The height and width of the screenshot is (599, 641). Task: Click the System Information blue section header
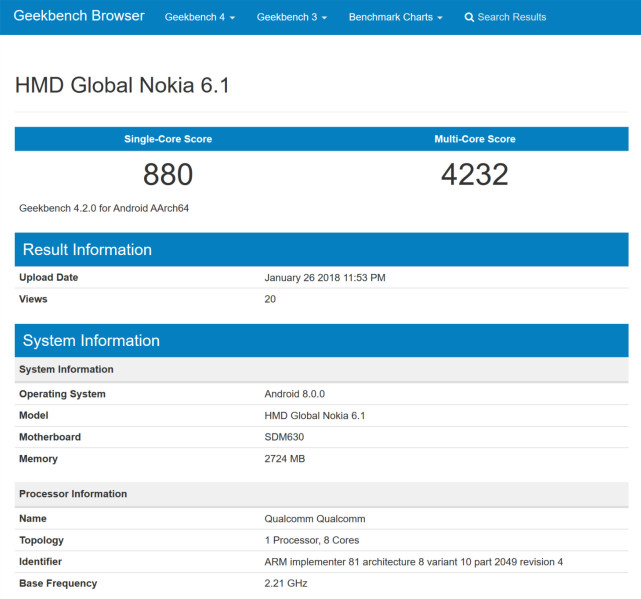(x=91, y=341)
